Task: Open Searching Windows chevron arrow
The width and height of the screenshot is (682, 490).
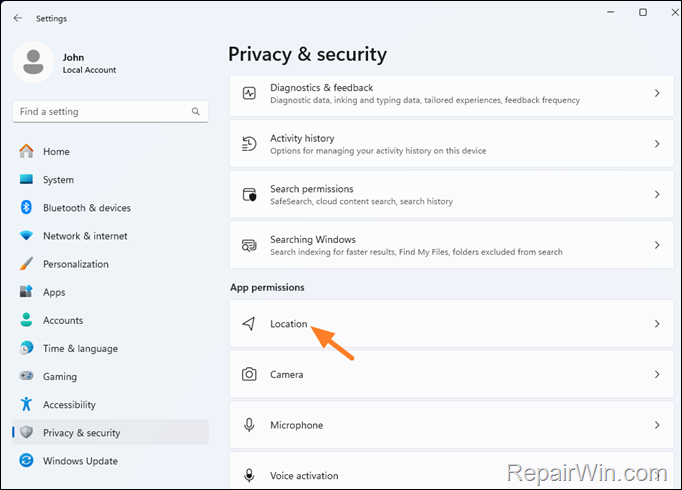Action: tap(657, 245)
